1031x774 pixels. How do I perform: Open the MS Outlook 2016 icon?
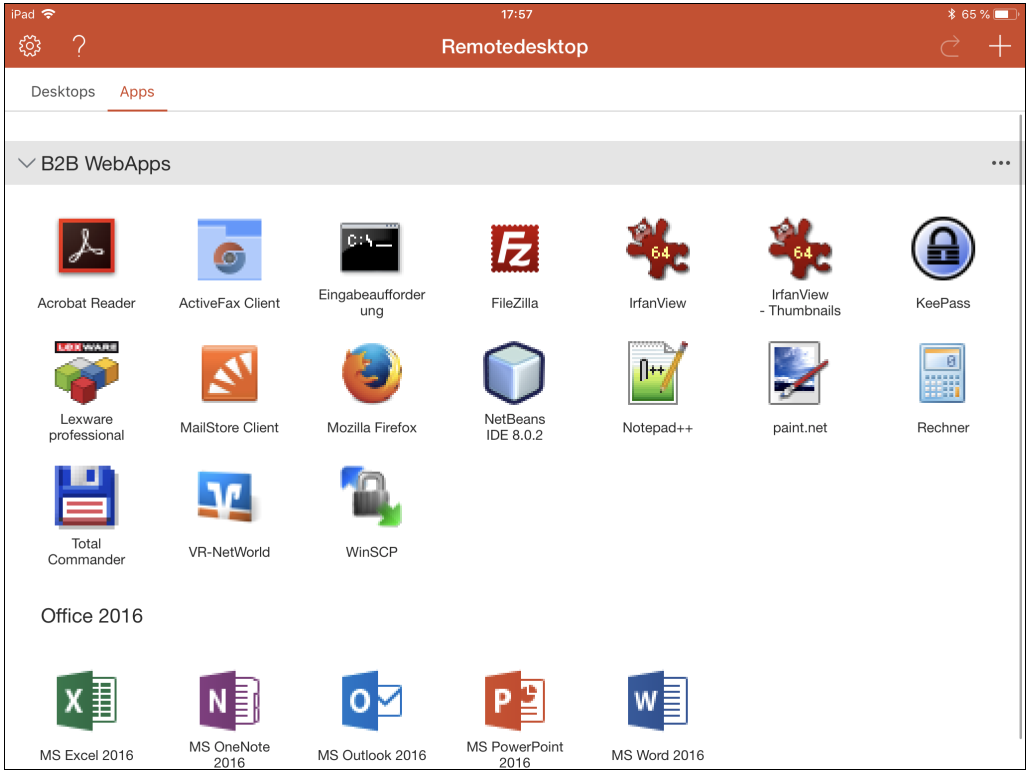tap(372, 700)
